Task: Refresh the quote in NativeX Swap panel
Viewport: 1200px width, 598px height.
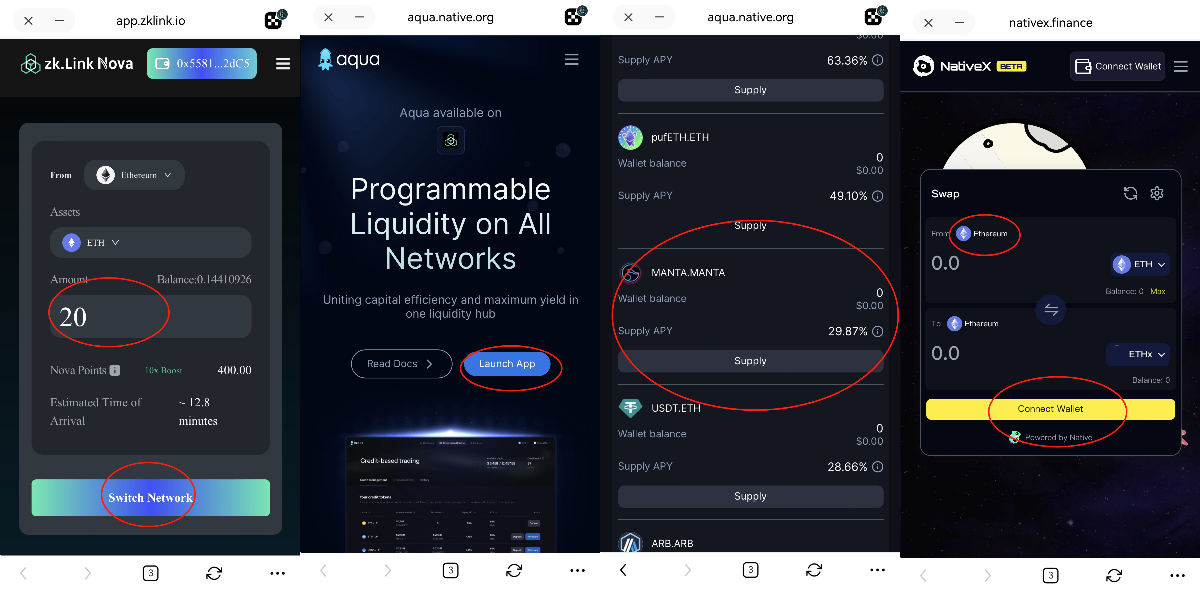Action: [1130, 194]
